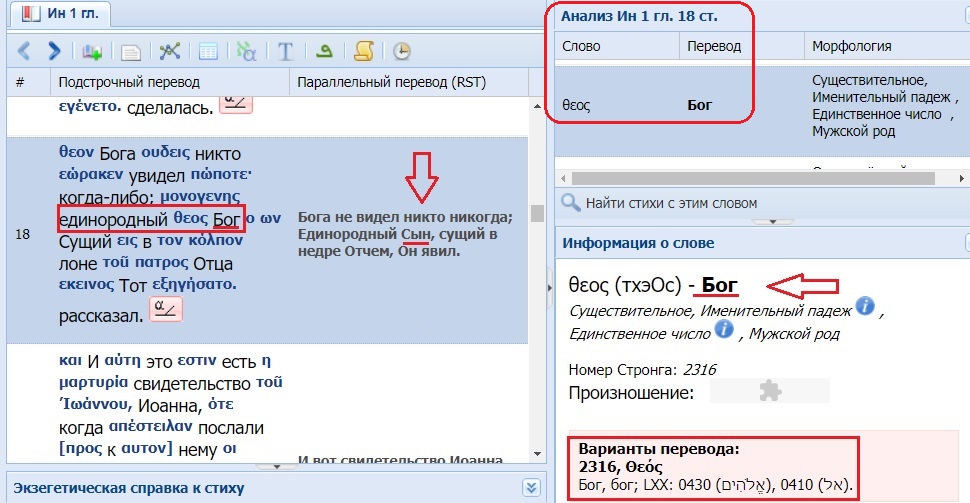Viewport: 970px width, 503px height.
Task: Toggle the cross-links network icon in toolbar
Action: point(169,50)
